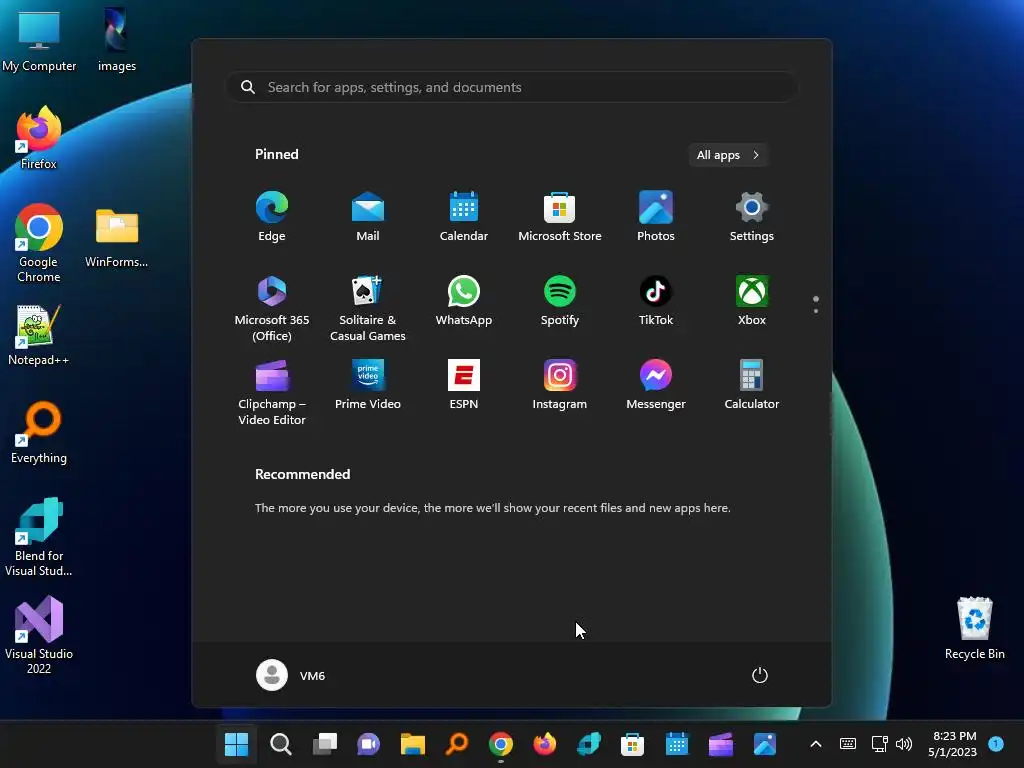The width and height of the screenshot is (1024, 768).
Task: Click the Start menu search field
Action: (x=512, y=87)
